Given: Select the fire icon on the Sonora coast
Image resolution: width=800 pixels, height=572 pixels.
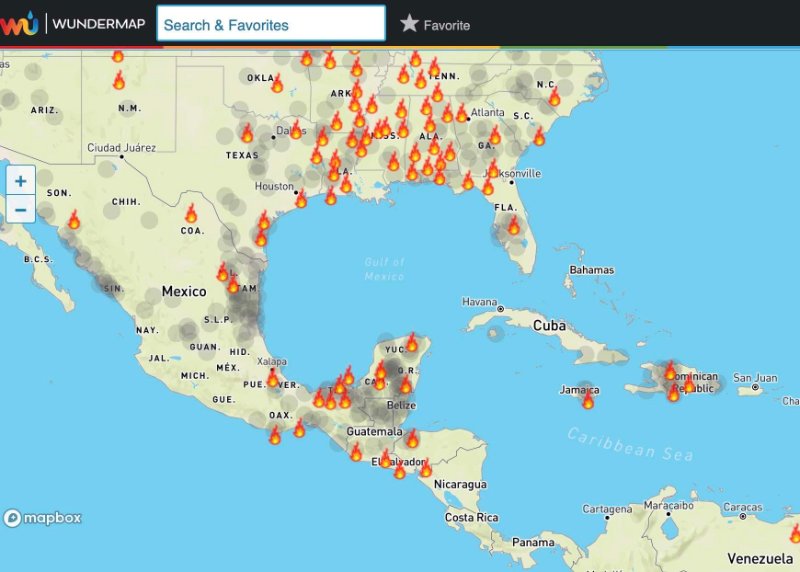Looking at the screenshot, I should tap(74, 219).
